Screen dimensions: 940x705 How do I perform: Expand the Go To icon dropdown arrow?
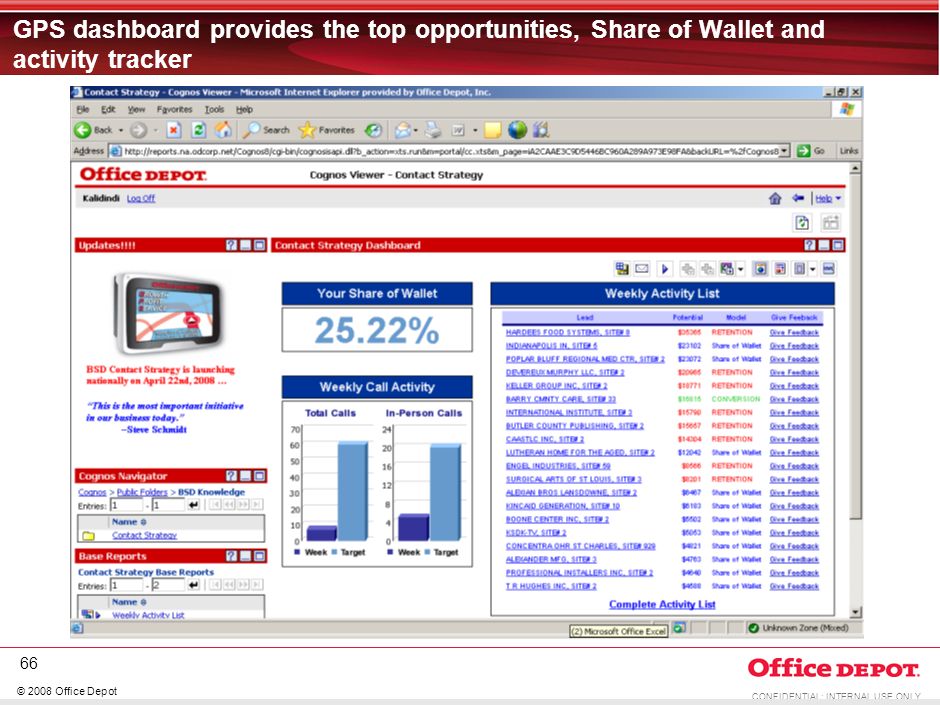pyautogui.click(x=741, y=269)
